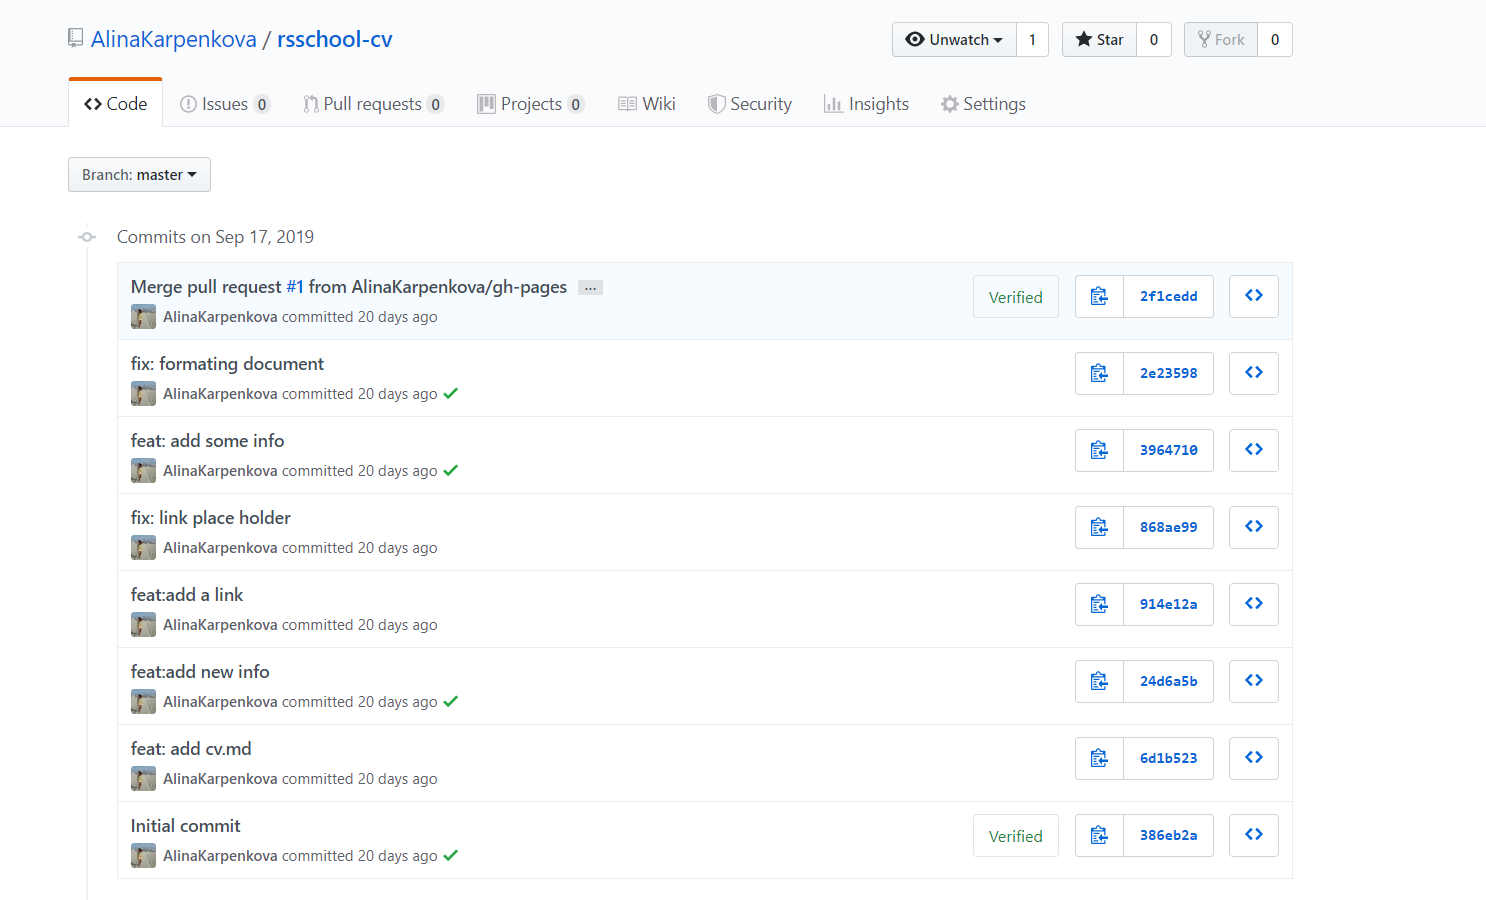Copy SHA of the "fix: link place holder" commit
This screenshot has width=1486, height=900.
(x=1099, y=527)
